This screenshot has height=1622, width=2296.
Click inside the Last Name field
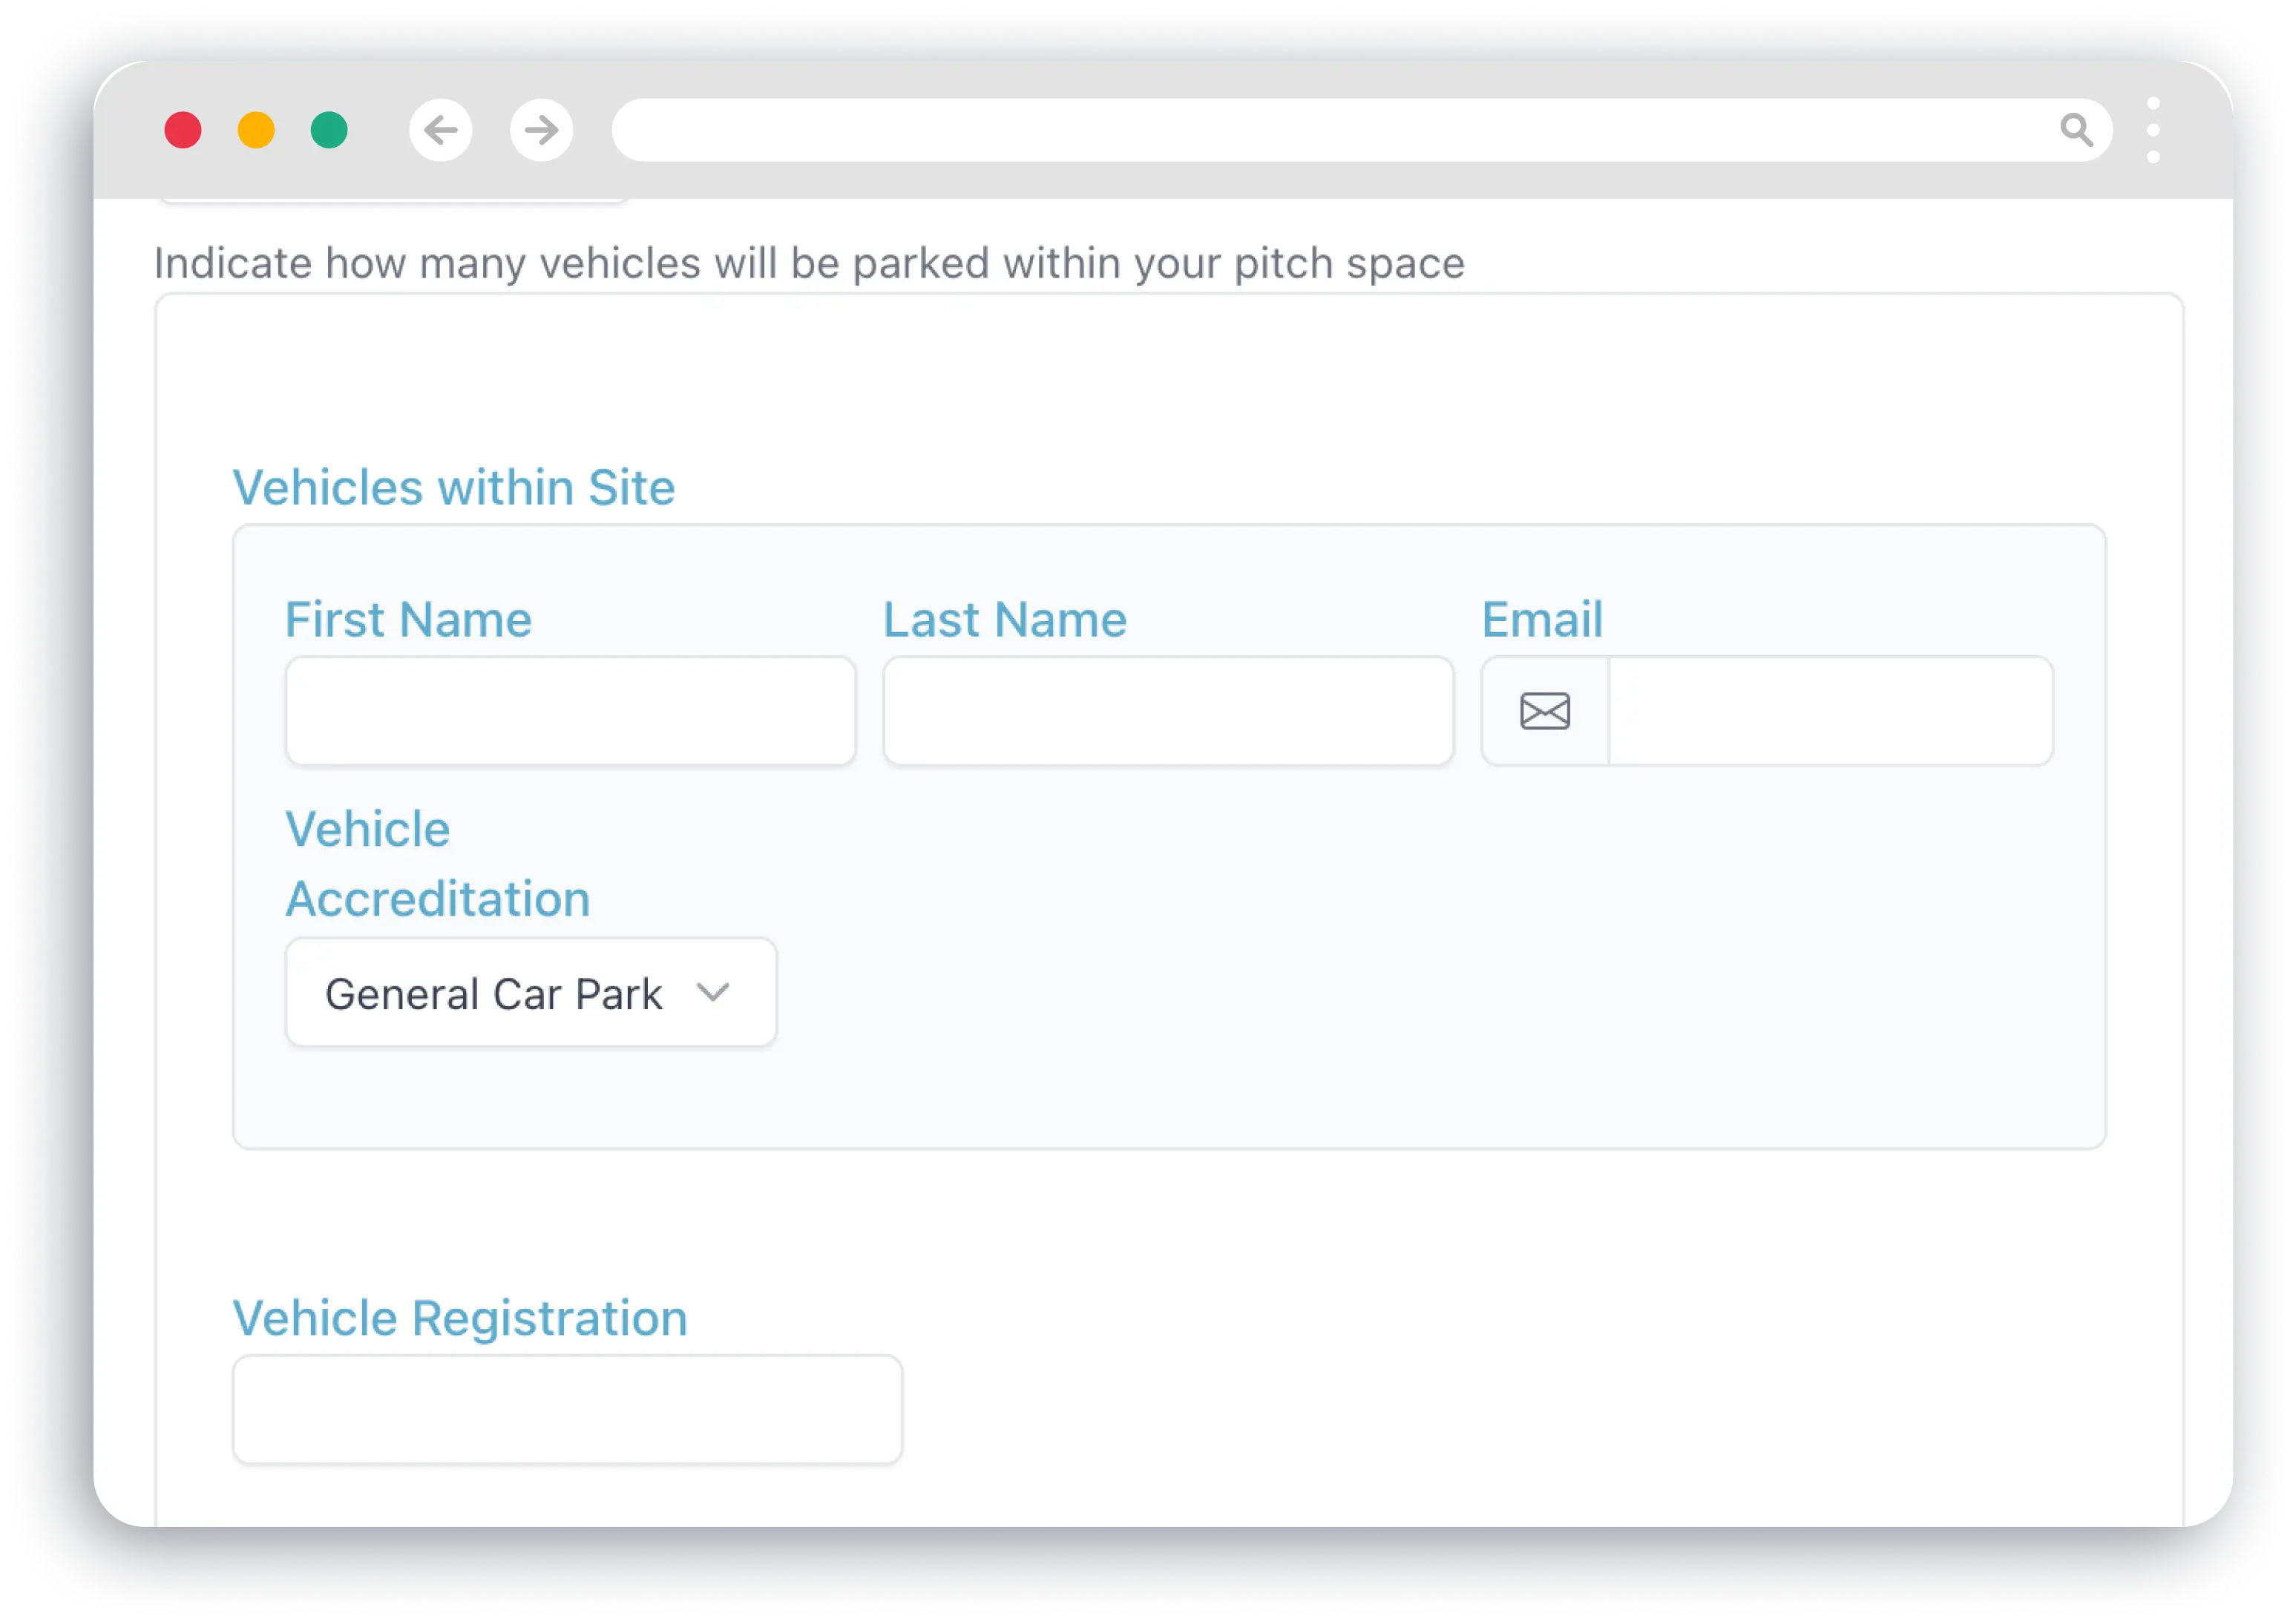pos(1167,710)
